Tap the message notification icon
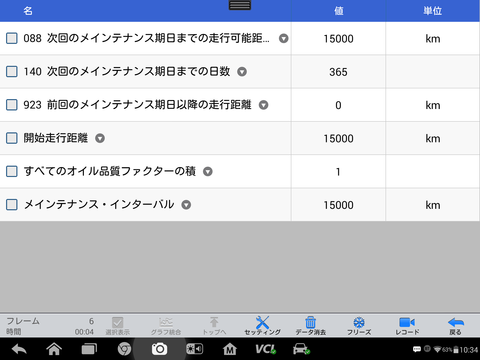This screenshot has width=480, height=360. pos(417,349)
